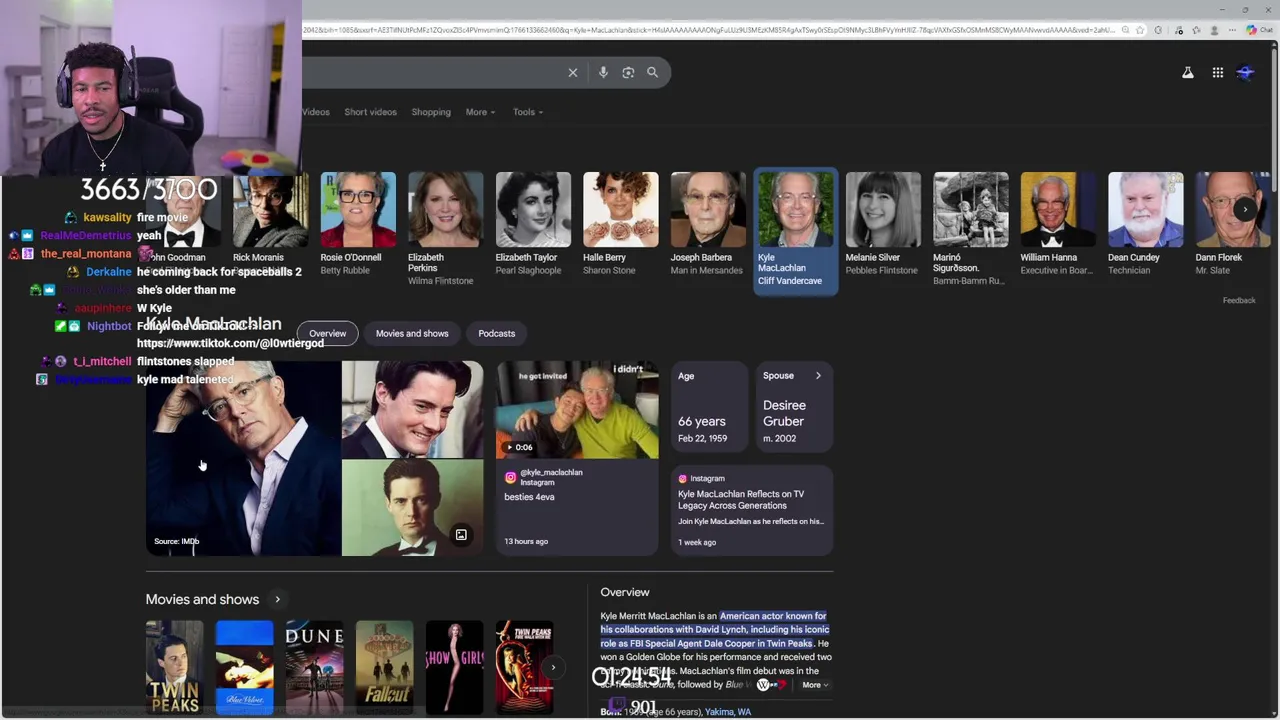Open the large IMDb-sourced photo of Kyle
The image size is (1280, 720).
tap(244, 458)
